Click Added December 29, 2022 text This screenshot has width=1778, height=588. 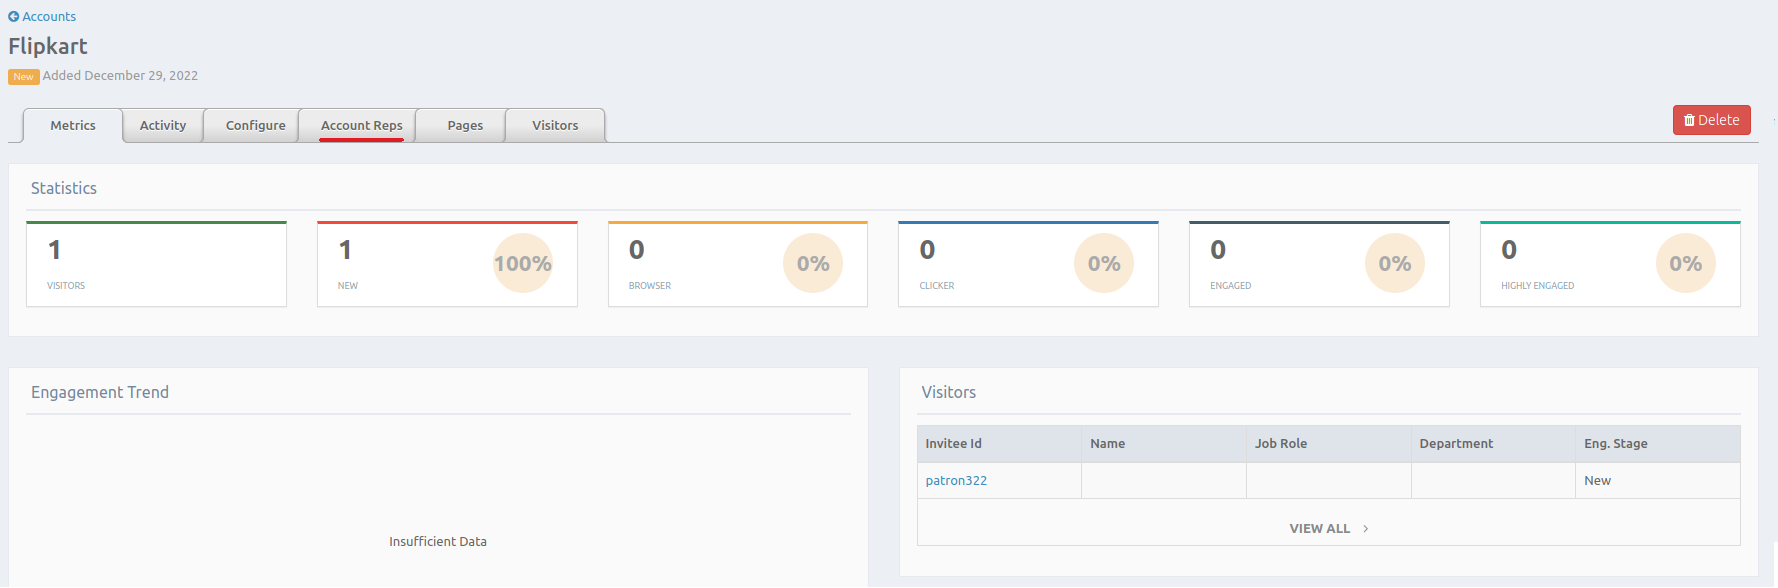(x=120, y=76)
